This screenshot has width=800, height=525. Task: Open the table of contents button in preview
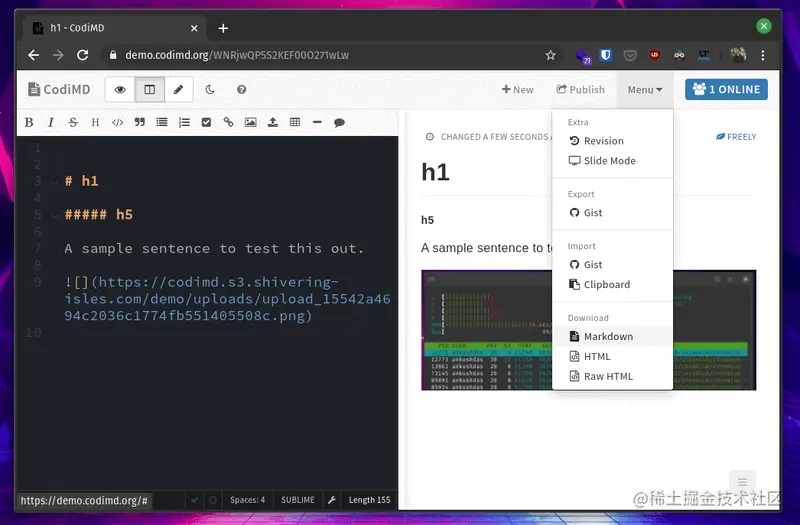click(742, 482)
